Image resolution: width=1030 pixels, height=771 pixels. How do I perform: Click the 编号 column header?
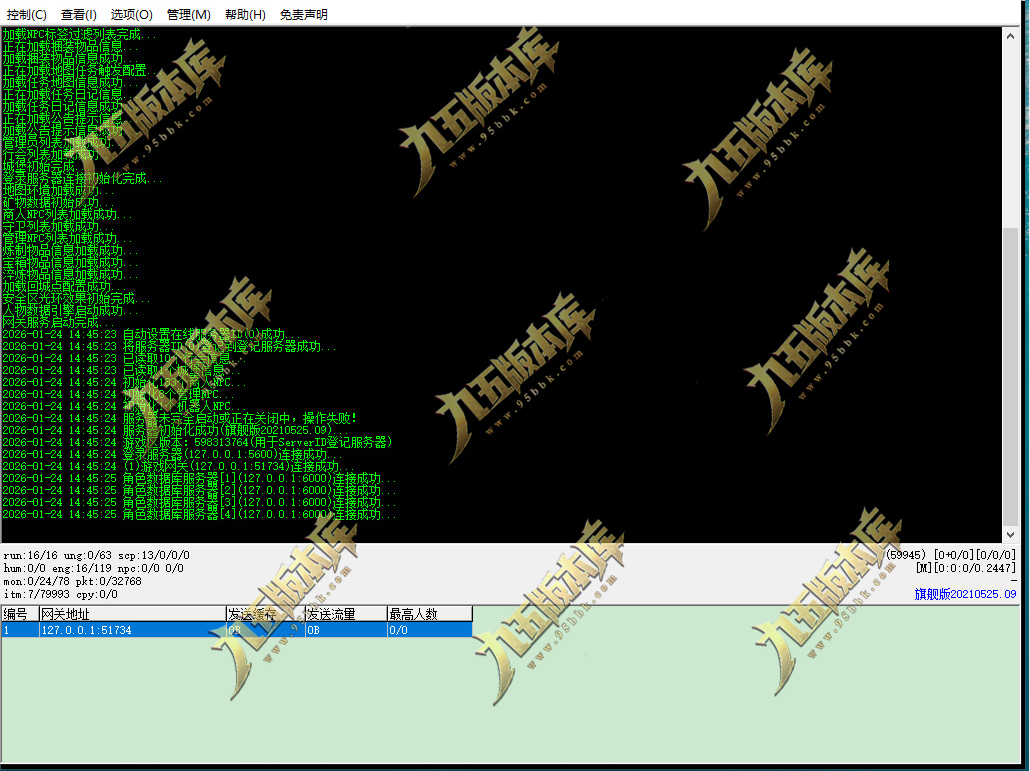(20, 614)
